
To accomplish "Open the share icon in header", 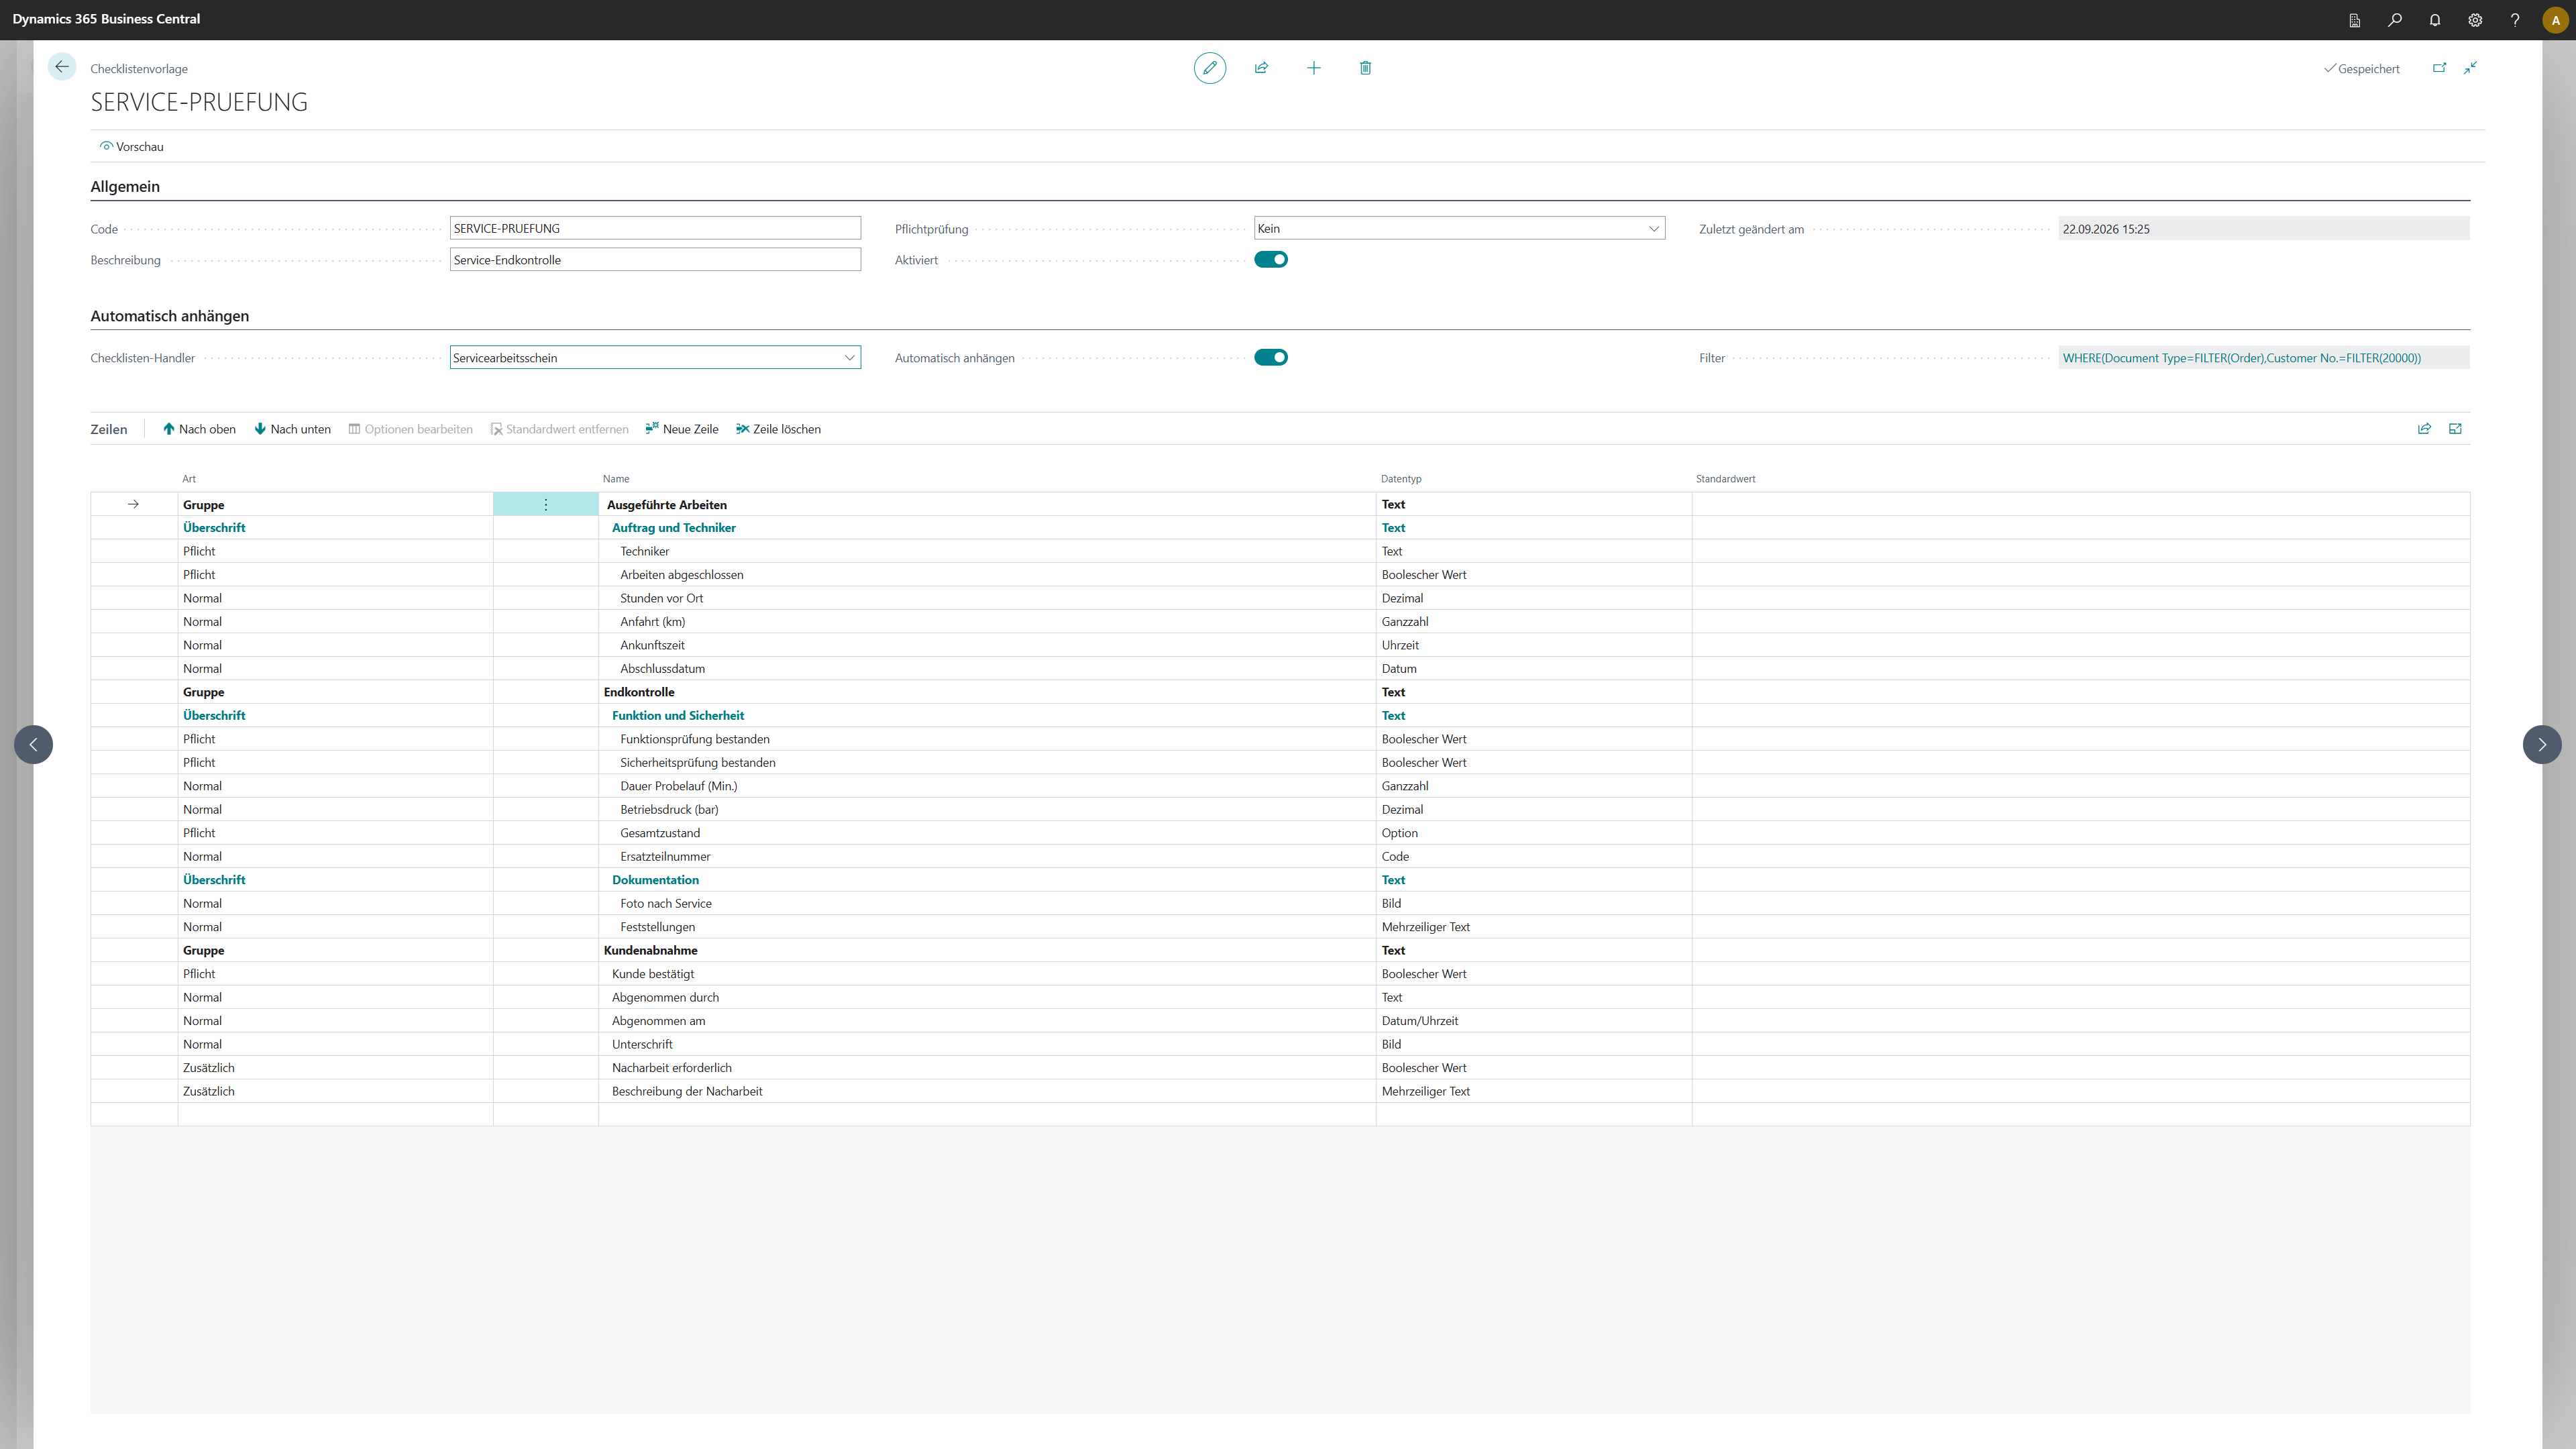I will pyautogui.click(x=1262, y=68).
